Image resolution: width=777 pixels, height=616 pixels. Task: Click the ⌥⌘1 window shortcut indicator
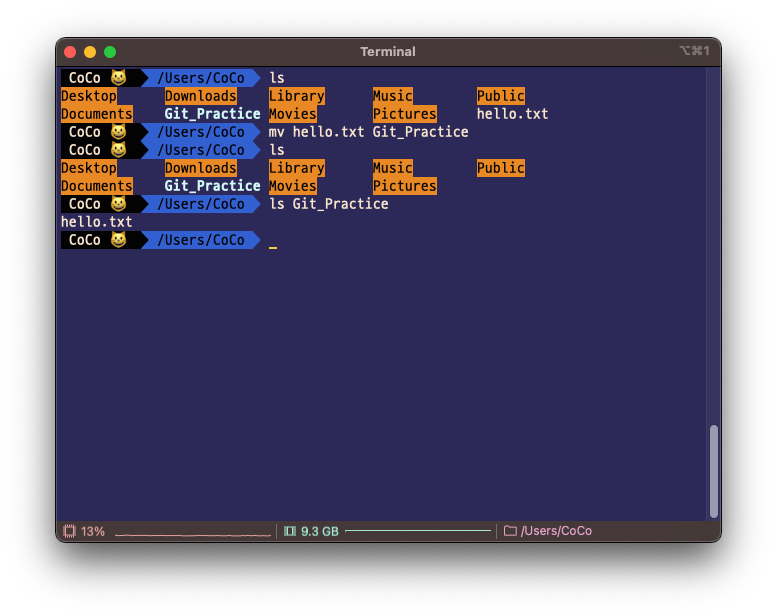coord(694,51)
